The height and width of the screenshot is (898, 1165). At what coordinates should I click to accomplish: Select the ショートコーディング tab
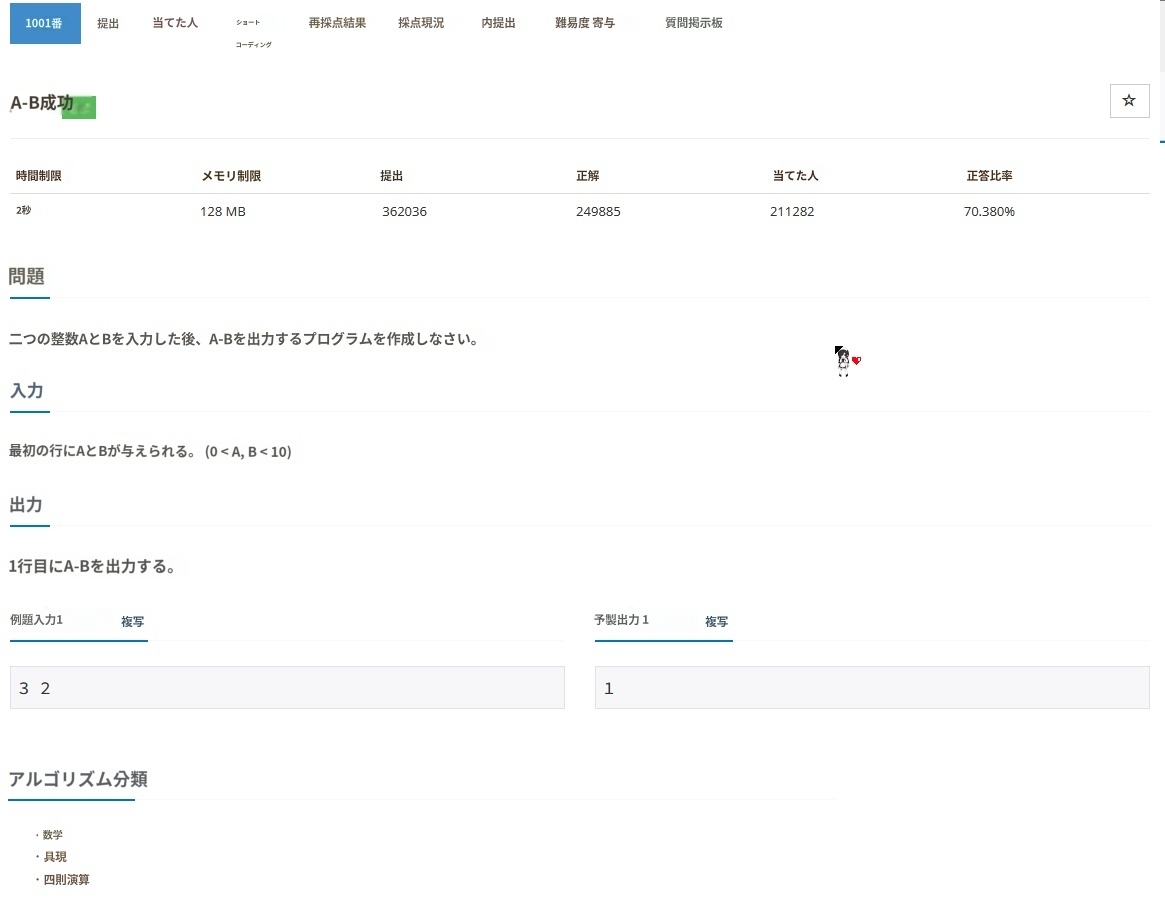(x=253, y=33)
